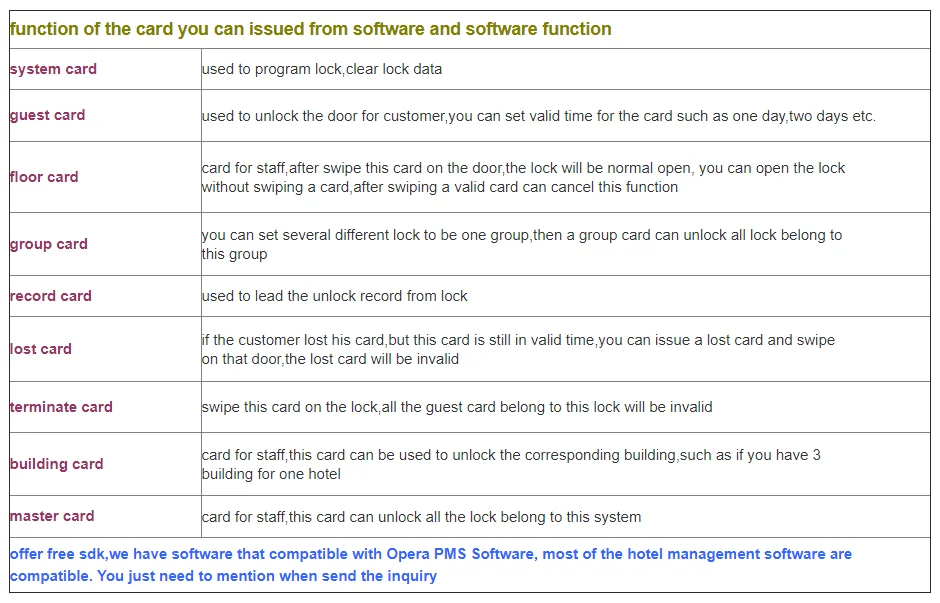Click the guest card valid time description
This screenshot has width=940, height=603.
[x=538, y=116]
